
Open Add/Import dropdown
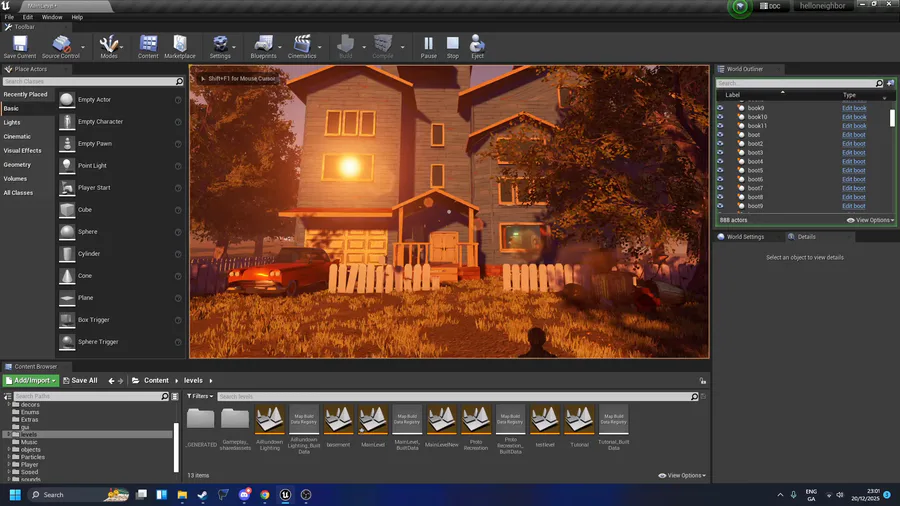pyautogui.click(x=30, y=381)
